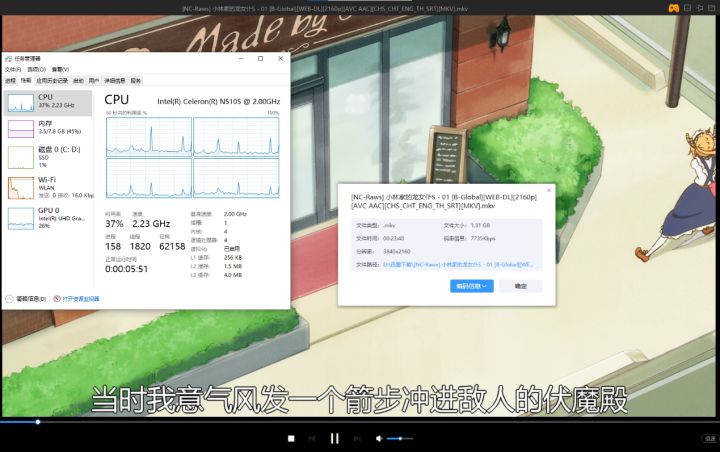
Task: Click the Intel(R) Celeron(R) N5105 processor name
Action: (219, 102)
